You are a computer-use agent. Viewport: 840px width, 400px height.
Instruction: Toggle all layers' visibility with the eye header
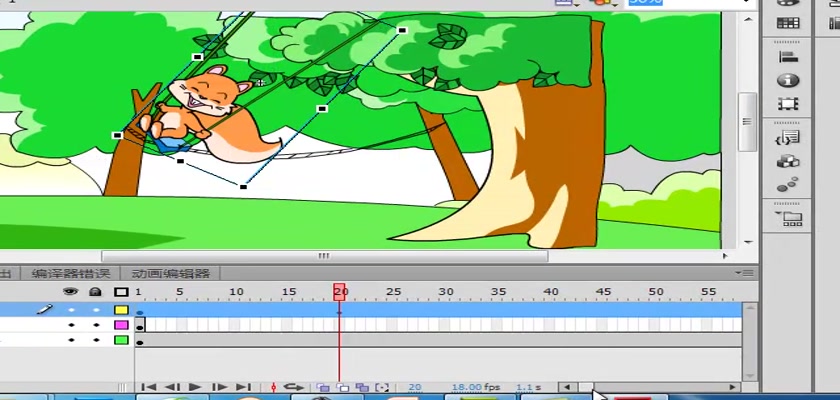pyautogui.click(x=71, y=292)
